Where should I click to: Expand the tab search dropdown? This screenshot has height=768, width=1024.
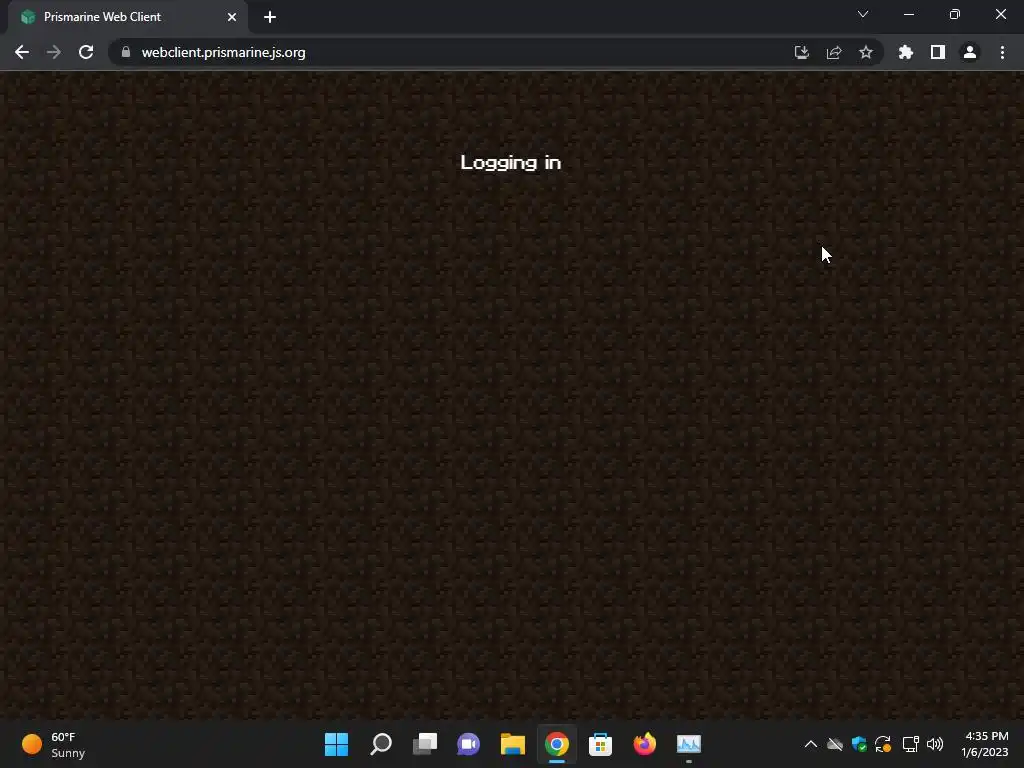[x=863, y=14]
